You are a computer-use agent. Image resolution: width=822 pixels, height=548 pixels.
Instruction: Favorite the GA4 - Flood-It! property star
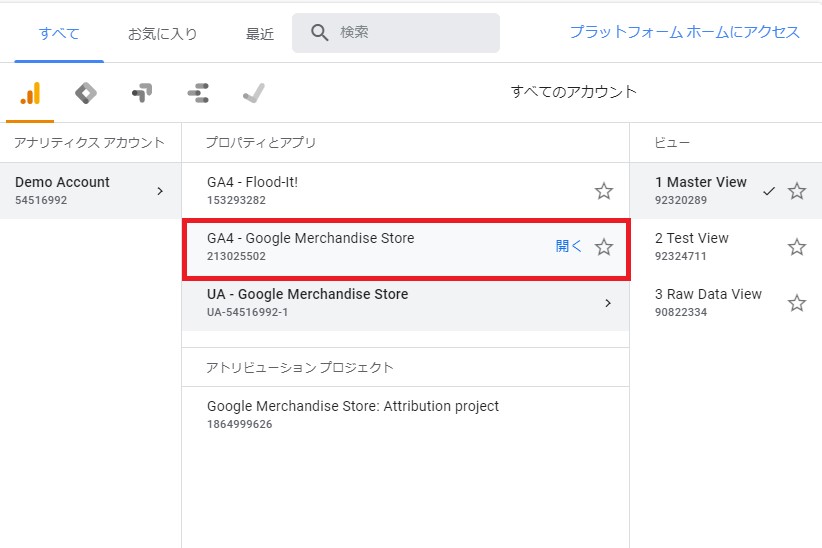604,191
